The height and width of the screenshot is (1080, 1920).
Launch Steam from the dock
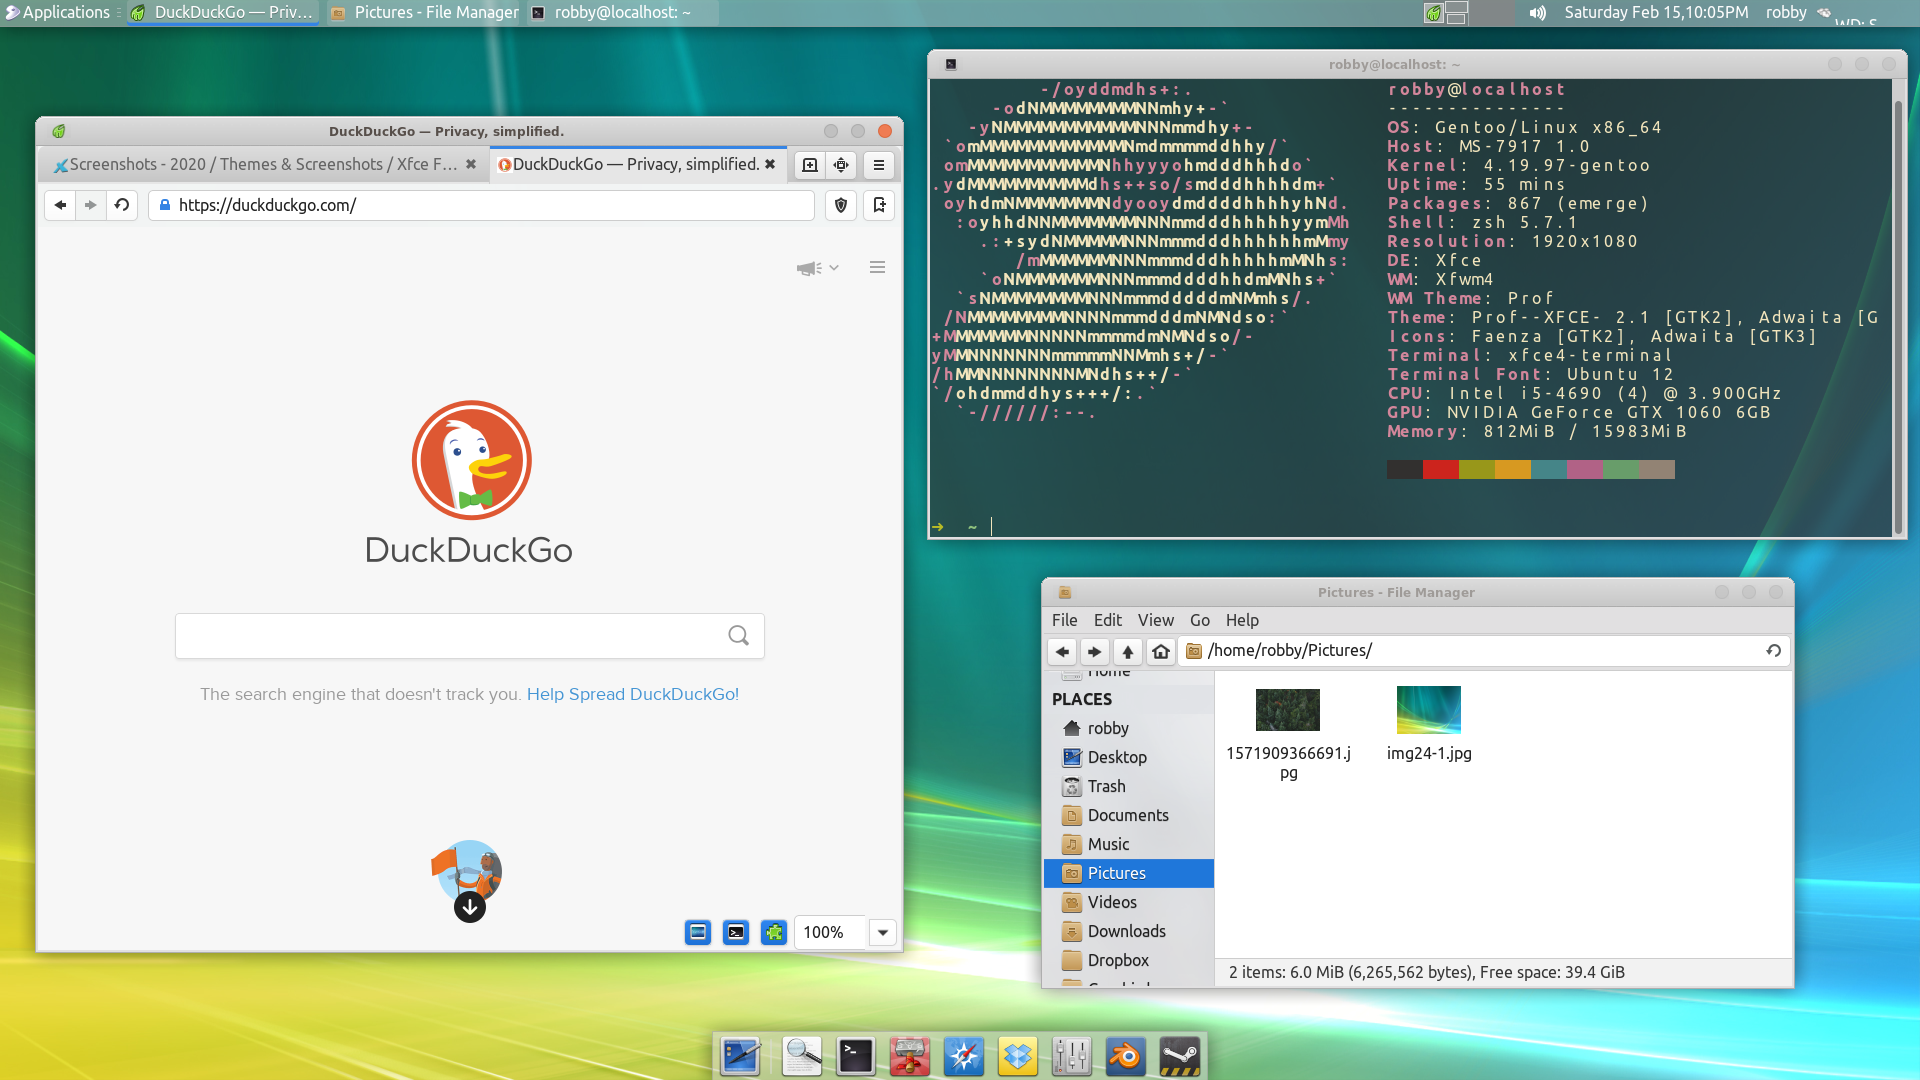1180,1056
